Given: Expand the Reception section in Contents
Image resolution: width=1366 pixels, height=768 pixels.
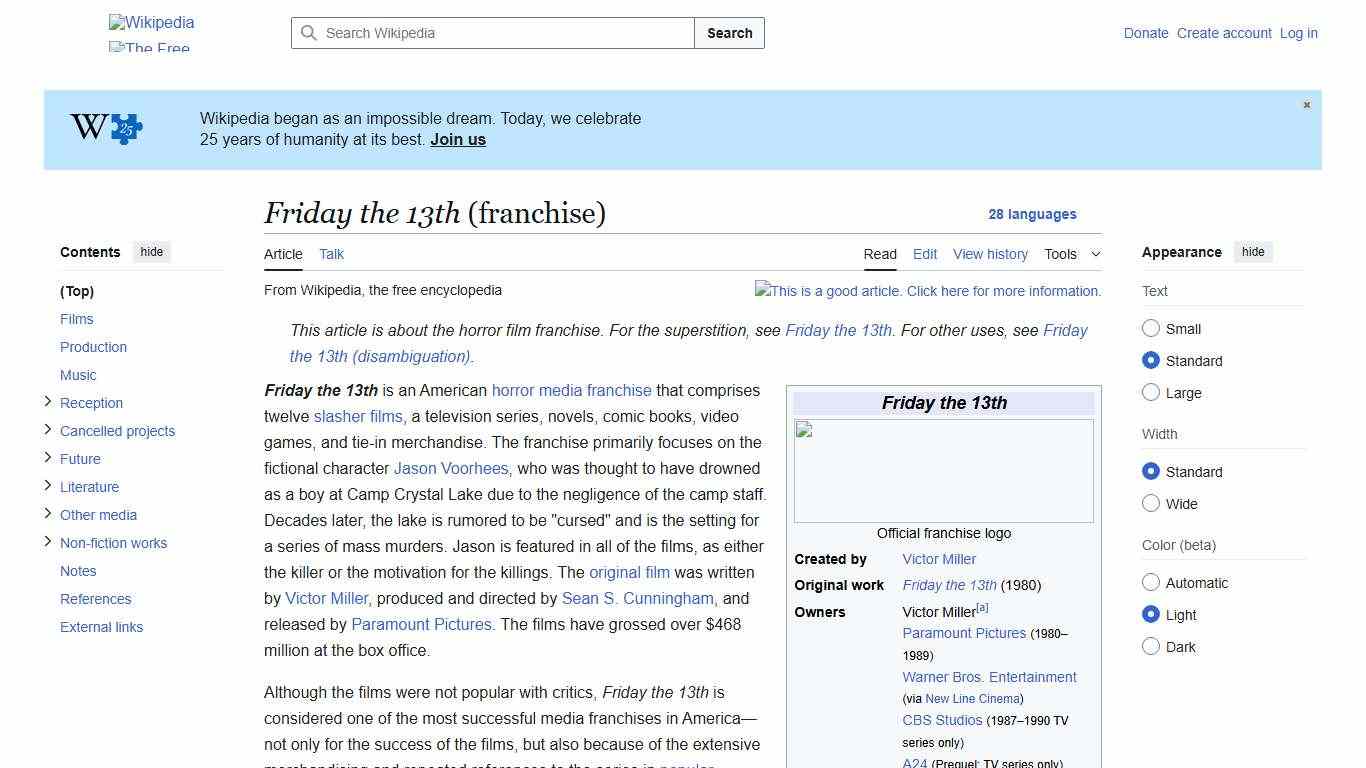Looking at the screenshot, I should pyautogui.click(x=47, y=402).
